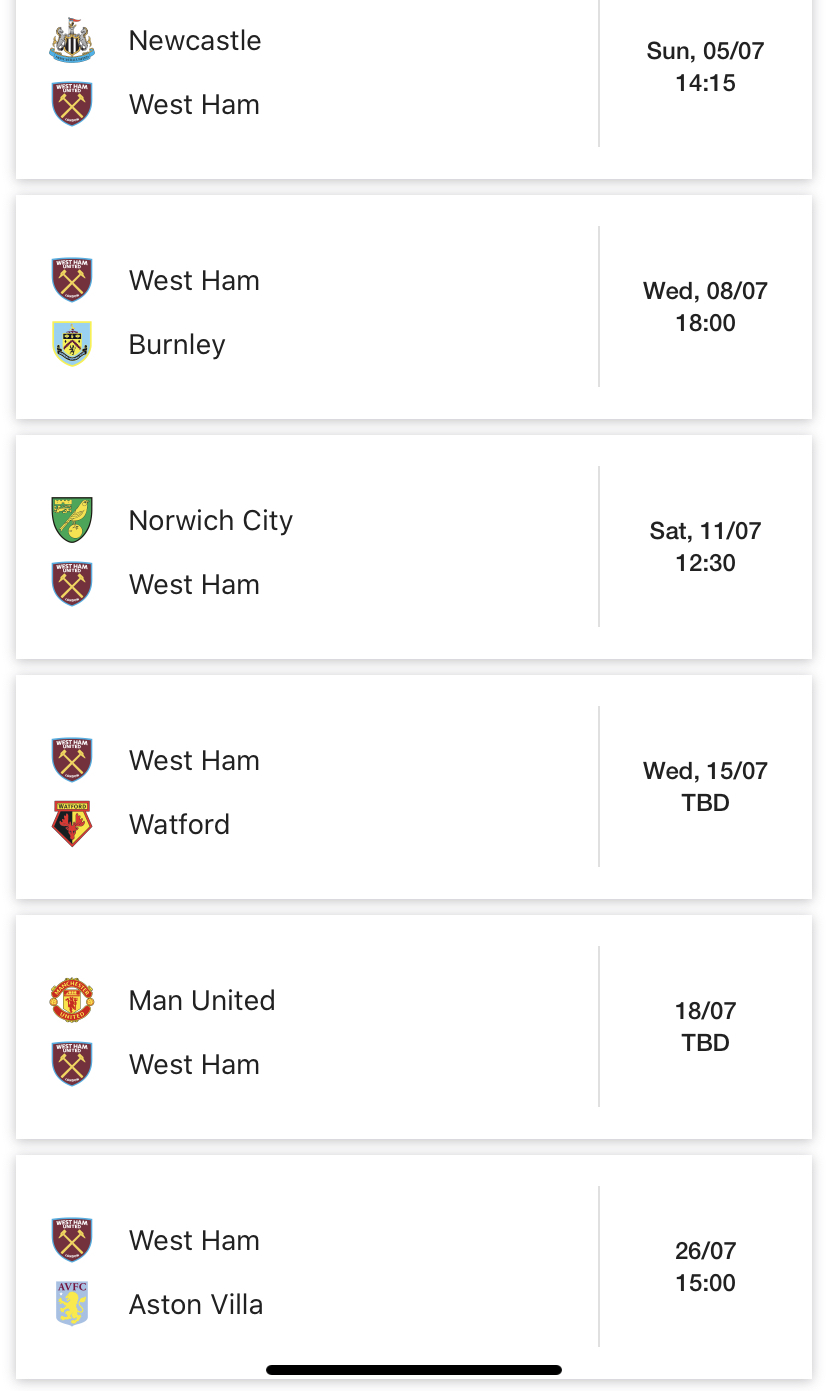Select the Norwich City team name
Screen dimensions: 828x1391
(x=211, y=521)
